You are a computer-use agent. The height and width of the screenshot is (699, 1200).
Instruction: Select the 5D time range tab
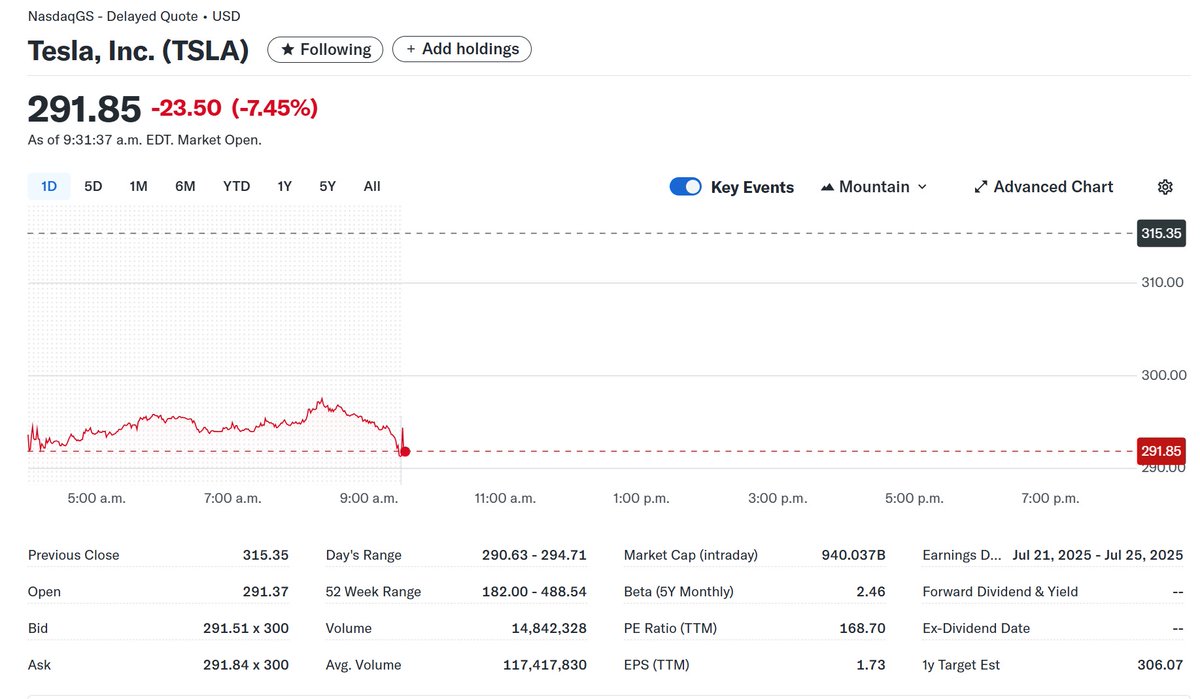tap(93, 186)
